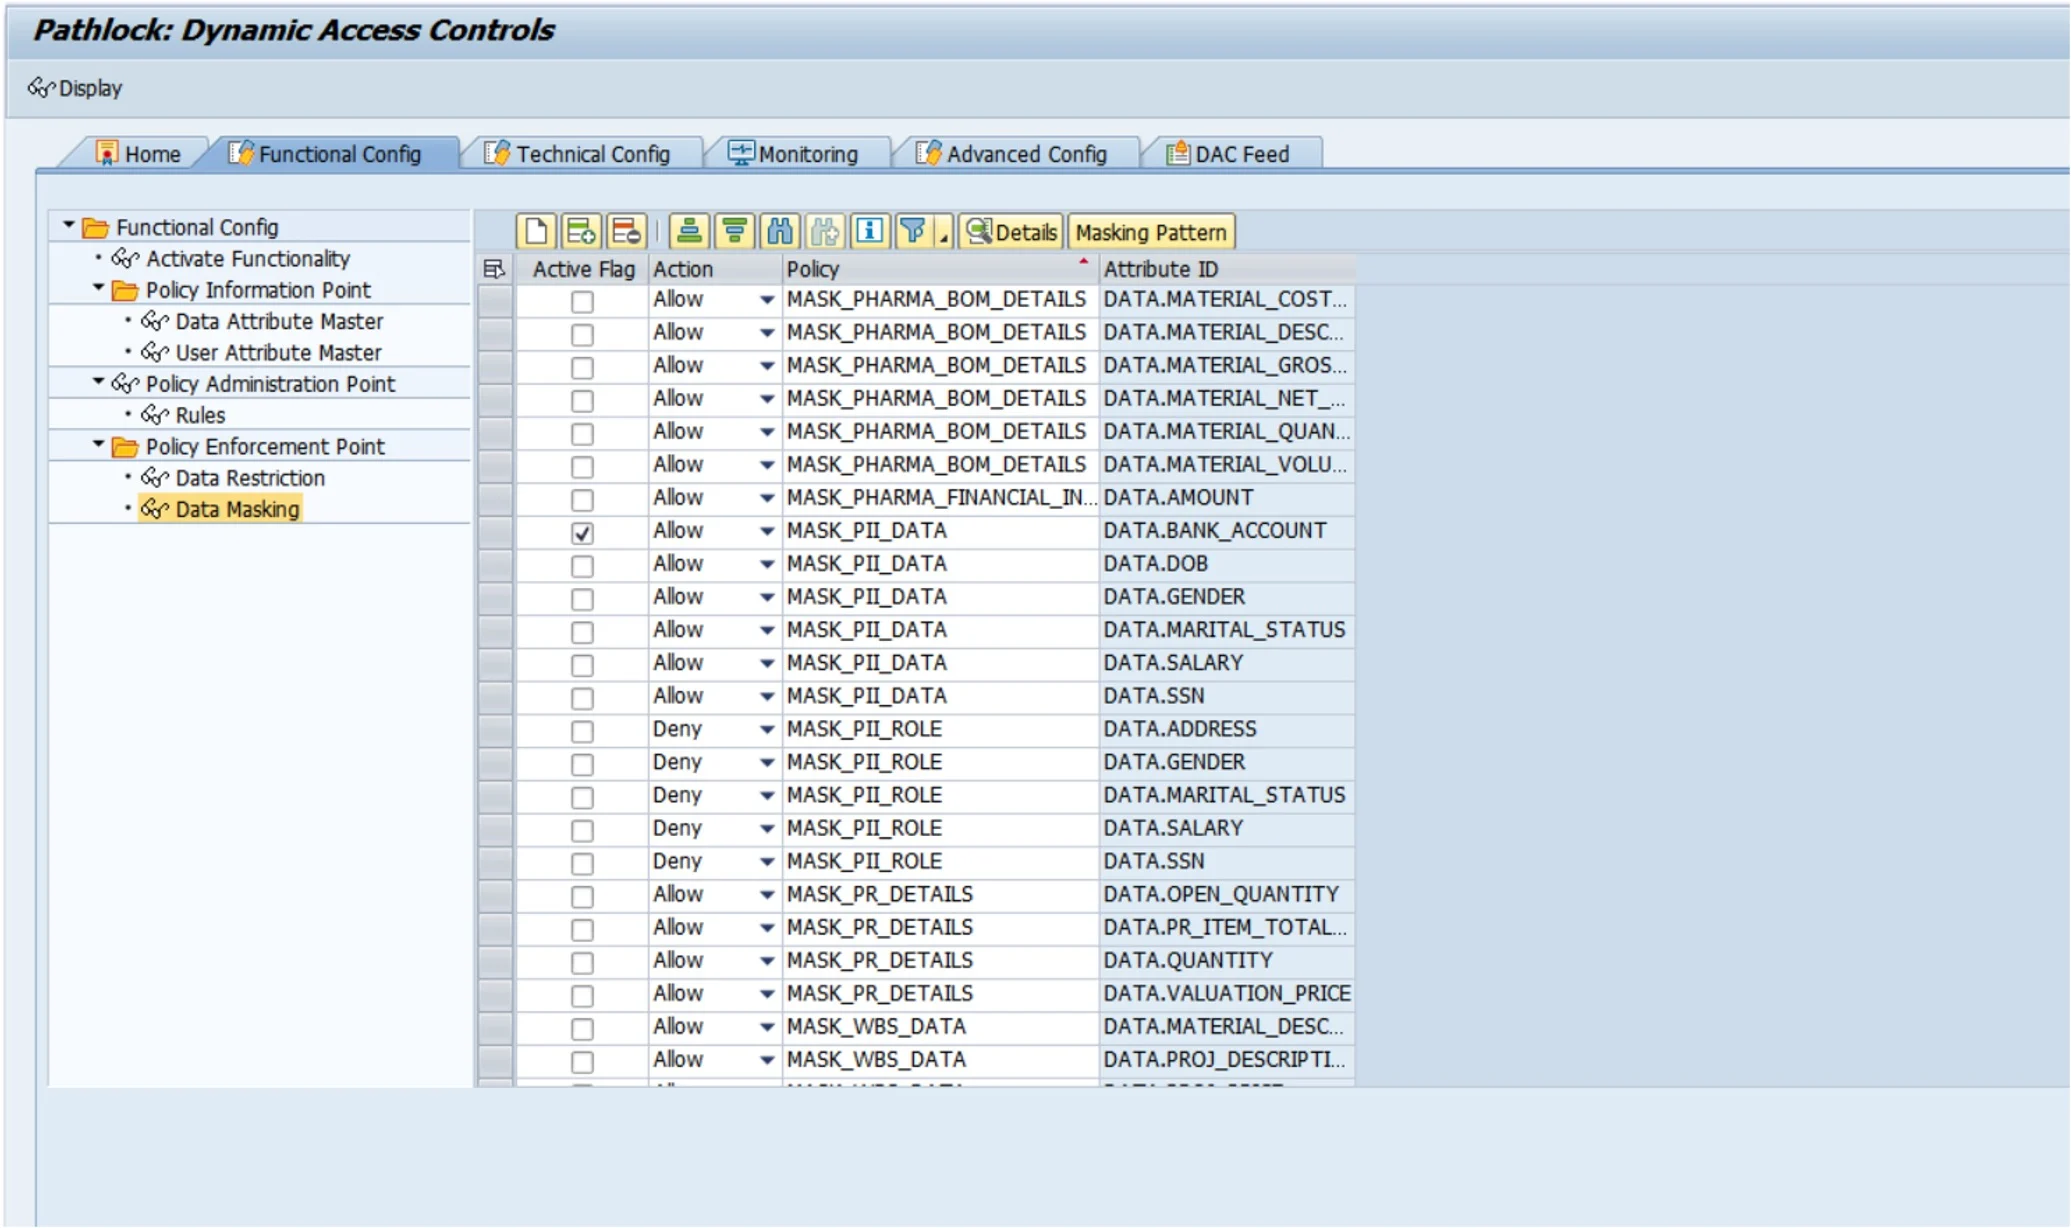This screenshot has height=1228, width=2071.
Task: Click the Details button
Action: tap(1012, 232)
